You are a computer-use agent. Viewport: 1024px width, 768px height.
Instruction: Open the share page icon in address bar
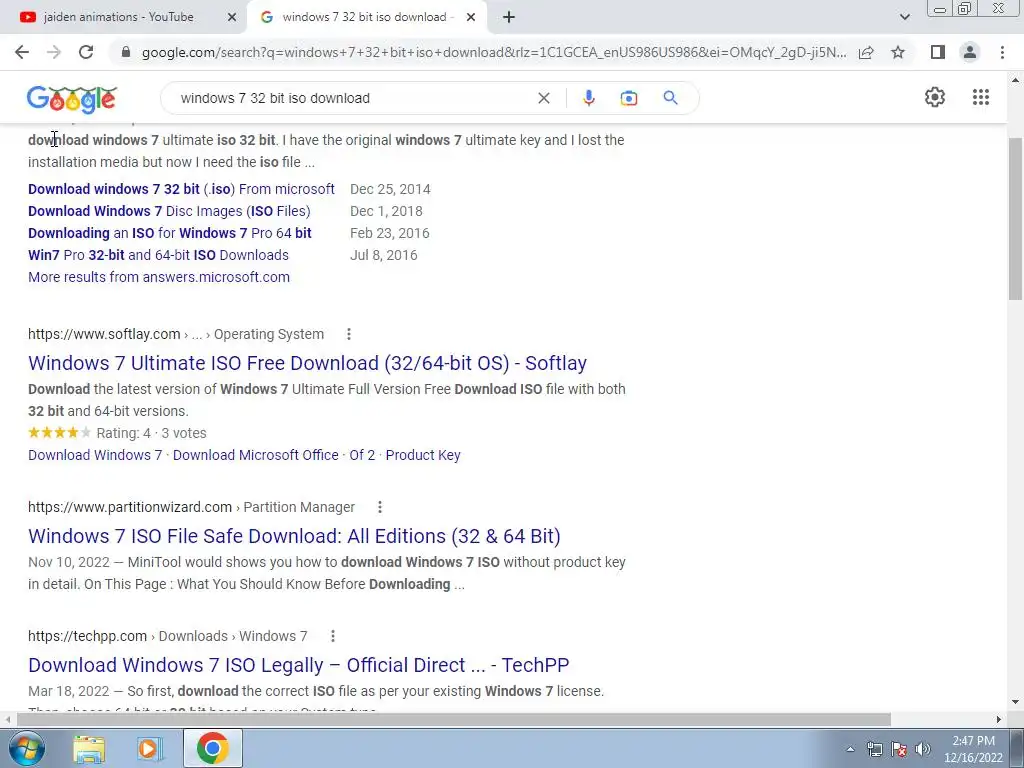pos(866,52)
